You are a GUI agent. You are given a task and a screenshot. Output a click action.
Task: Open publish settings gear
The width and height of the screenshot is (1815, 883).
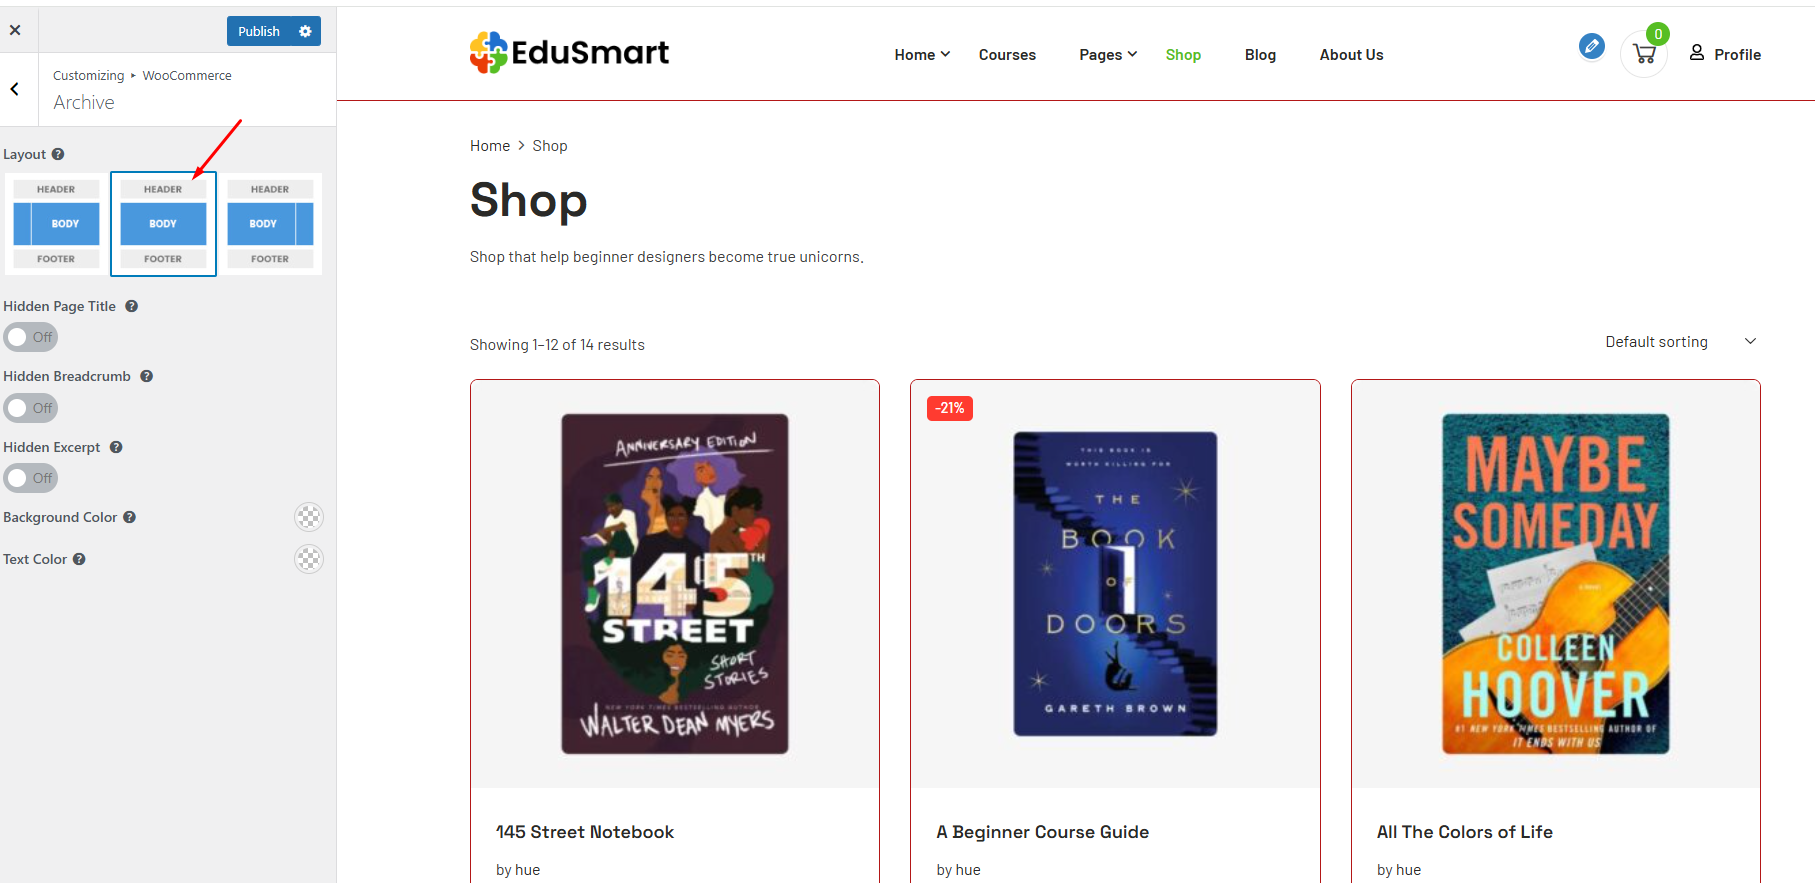tap(305, 31)
